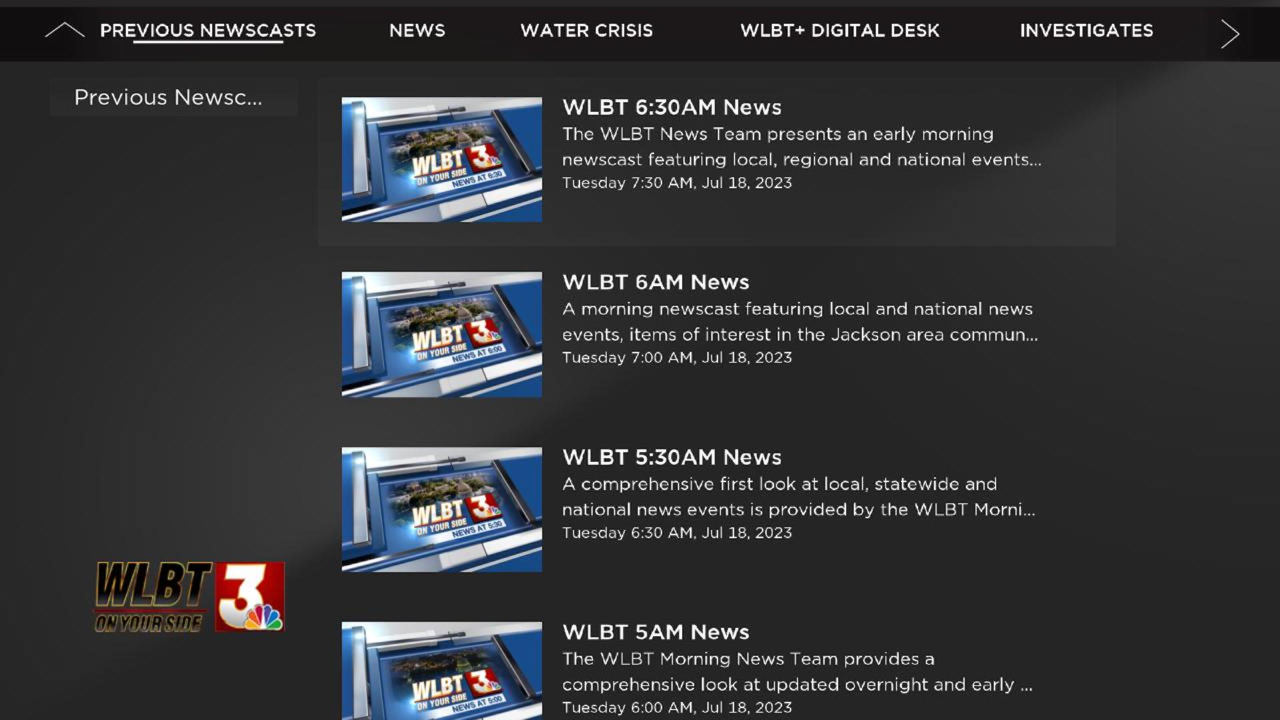1280x720 pixels.
Task: Open the WLBT 5:30AM News title link
Action: [672, 457]
